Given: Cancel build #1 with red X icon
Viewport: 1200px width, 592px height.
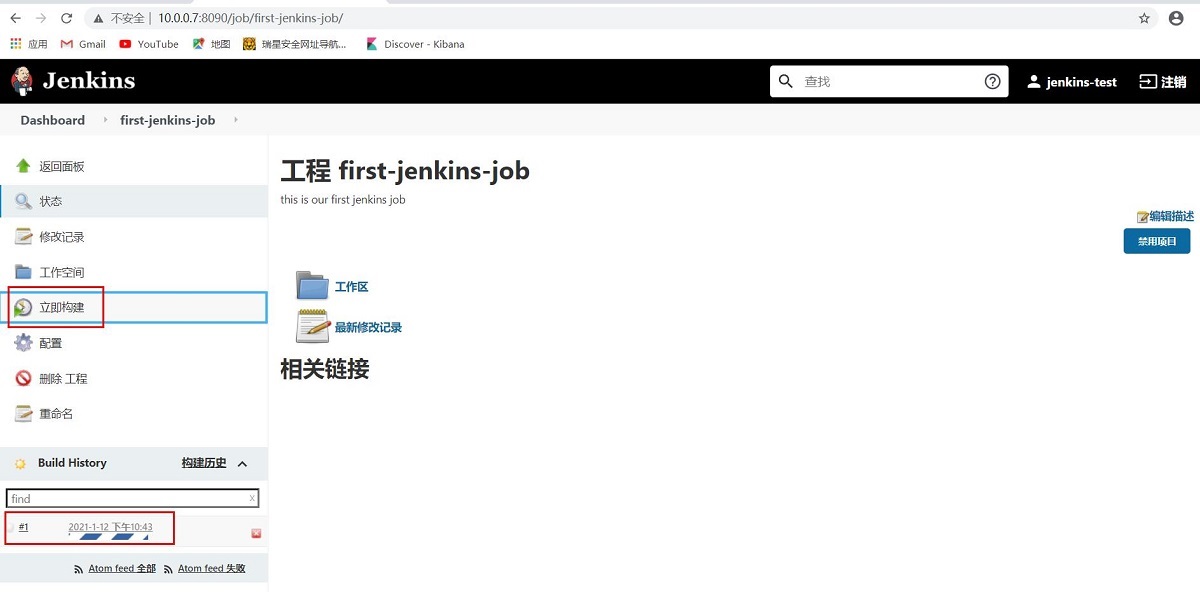Looking at the screenshot, I should (256, 533).
